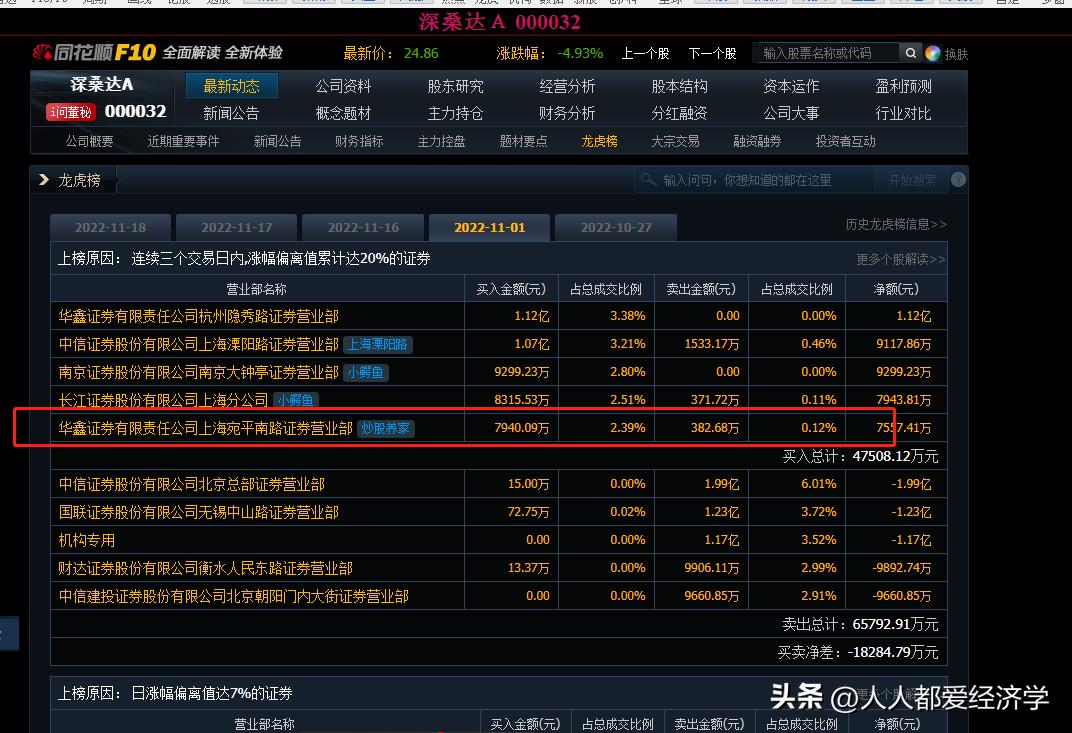Viewport: 1072px width, 733px height.
Task: Switch to the 2022-11-01 date tab
Action: [x=490, y=228]
